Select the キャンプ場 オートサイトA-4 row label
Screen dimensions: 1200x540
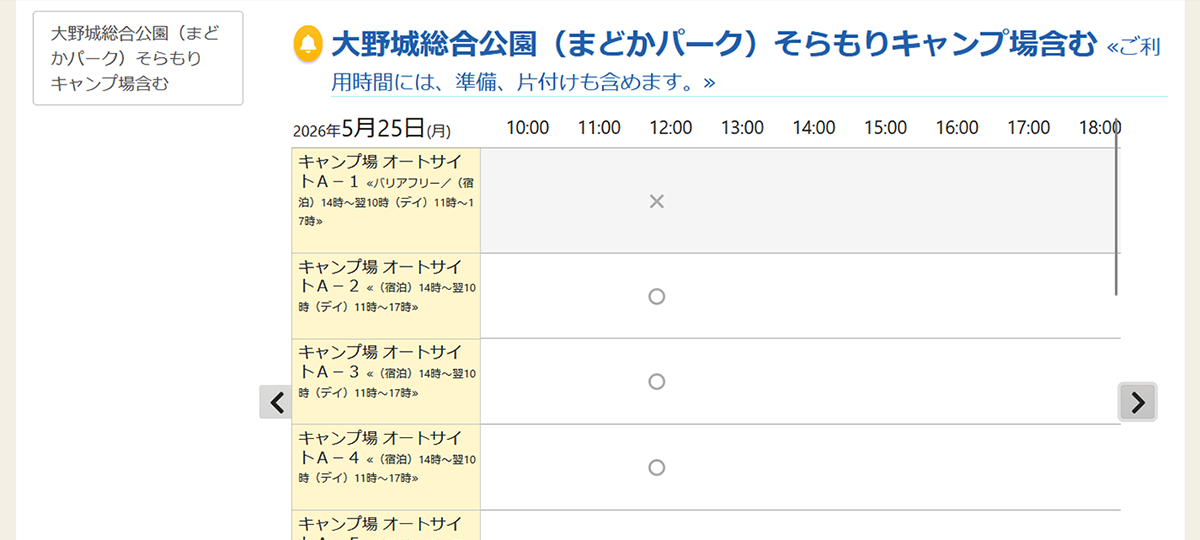(386, 467)
